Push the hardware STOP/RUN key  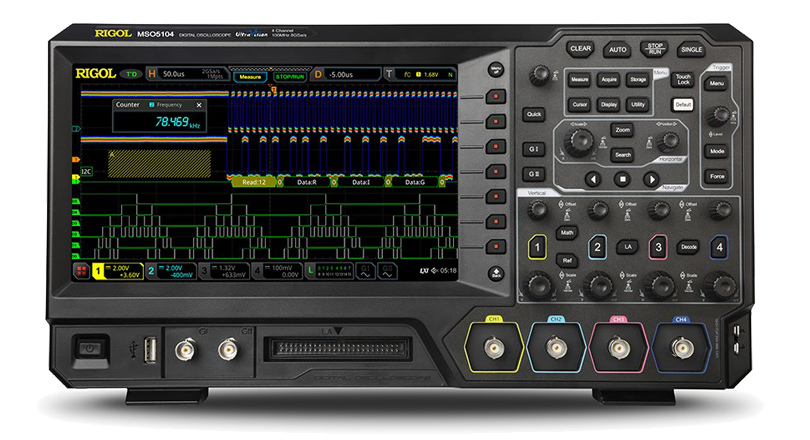[x=655, y=49]
